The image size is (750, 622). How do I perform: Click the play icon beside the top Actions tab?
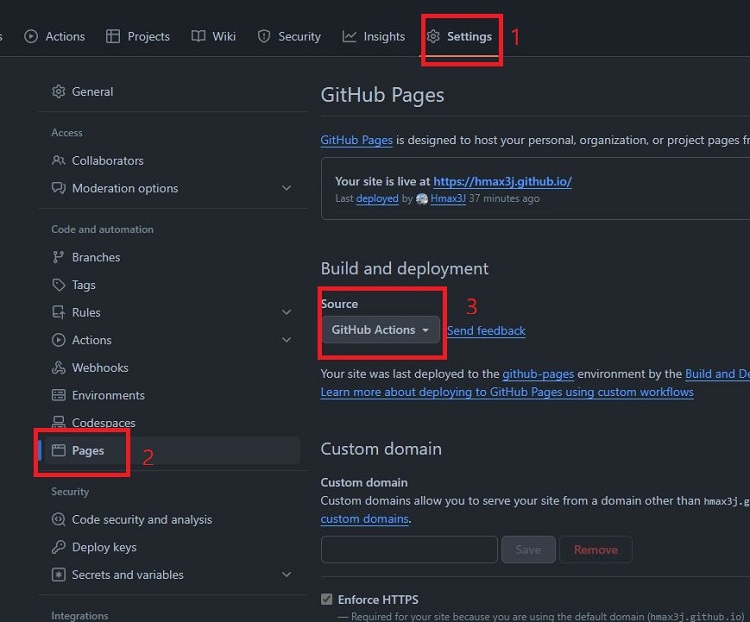(x=31, y=36)
